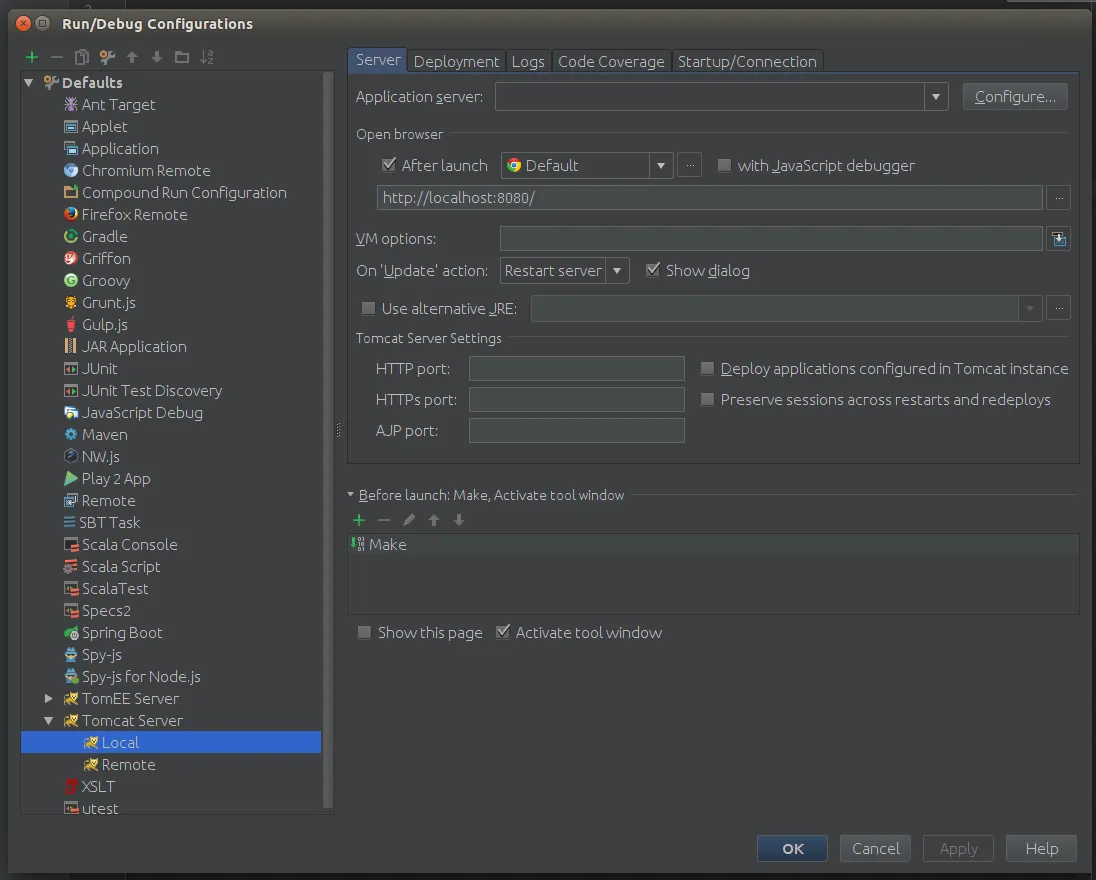Sort configurations alphabetically icon

click(x=207, y=57)
